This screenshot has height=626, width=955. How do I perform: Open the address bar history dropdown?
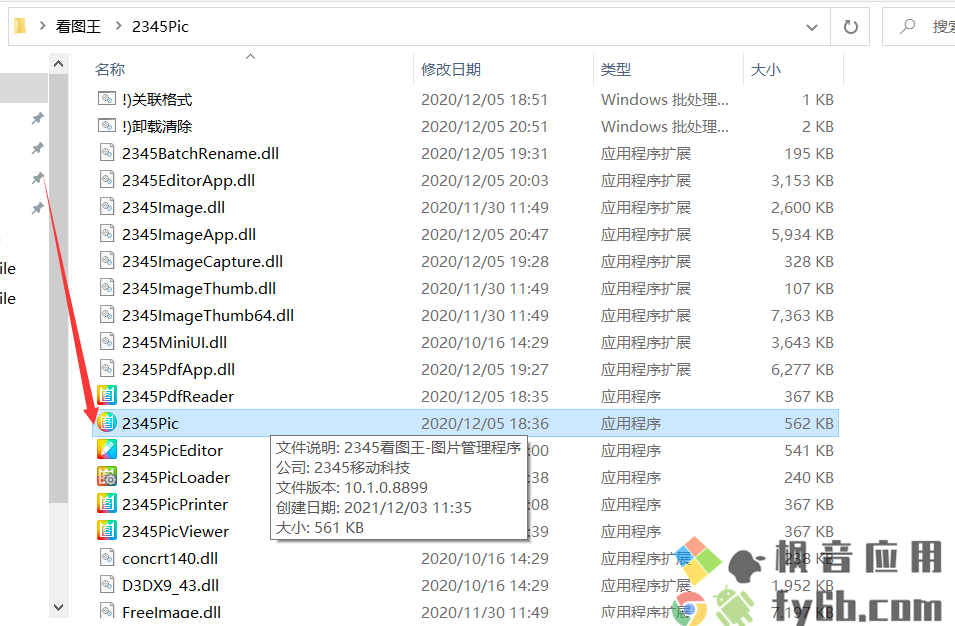(812, 27)
